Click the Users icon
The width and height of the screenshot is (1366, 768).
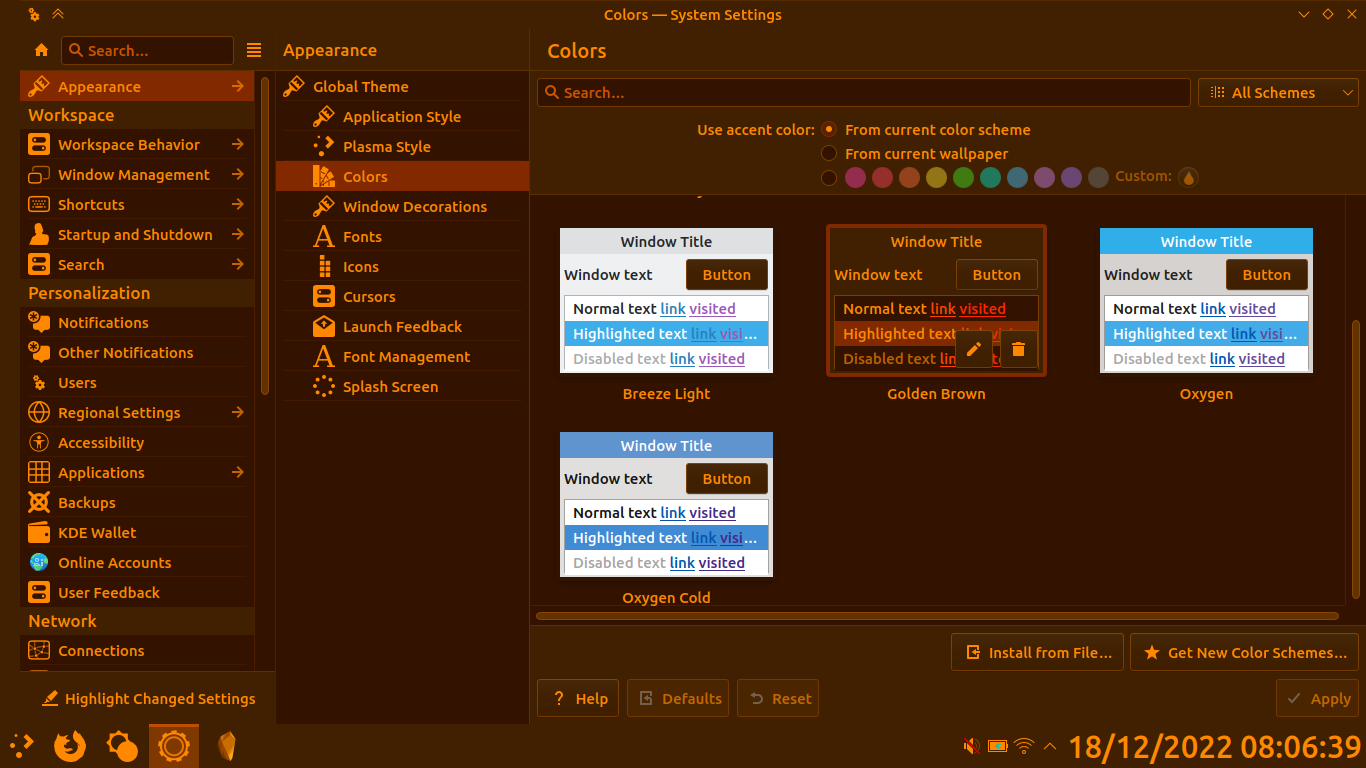[x=39, y=383]
